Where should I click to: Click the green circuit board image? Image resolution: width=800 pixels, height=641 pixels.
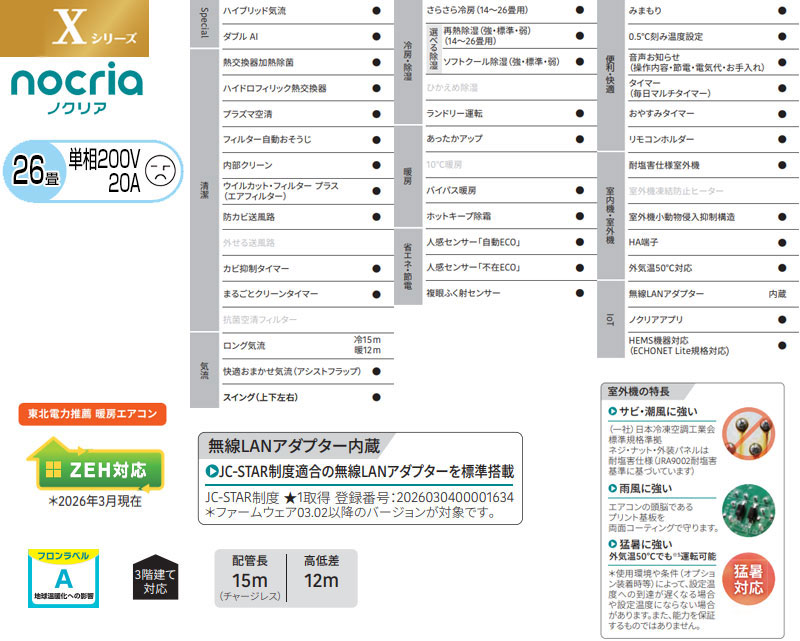[748, 510]
